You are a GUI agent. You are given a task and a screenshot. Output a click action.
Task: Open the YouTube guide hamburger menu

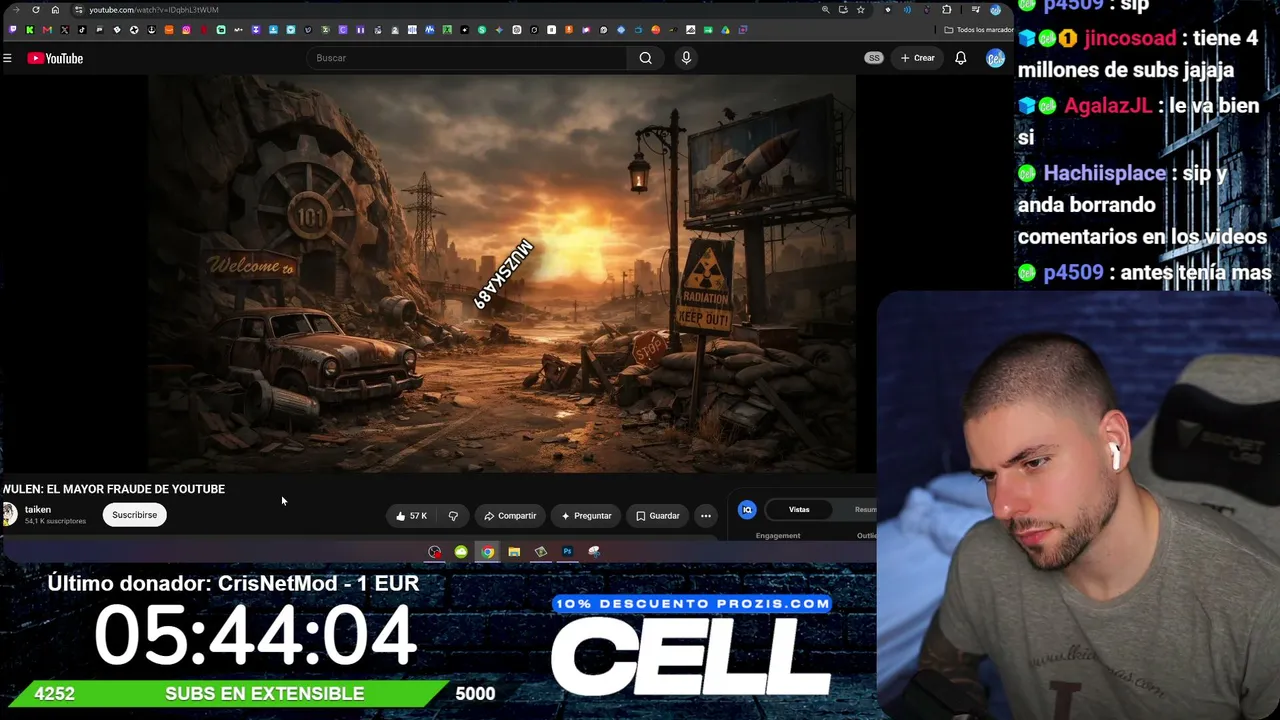click(x=7, y=58)
